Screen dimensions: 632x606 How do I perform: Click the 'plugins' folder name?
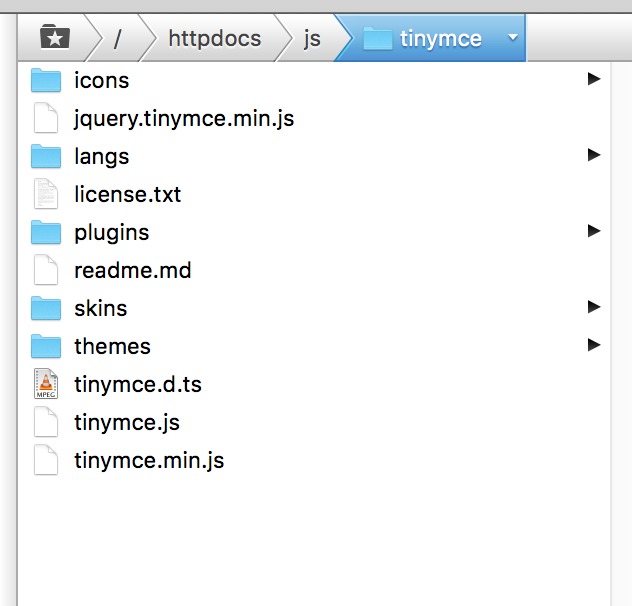click(112, 233)
